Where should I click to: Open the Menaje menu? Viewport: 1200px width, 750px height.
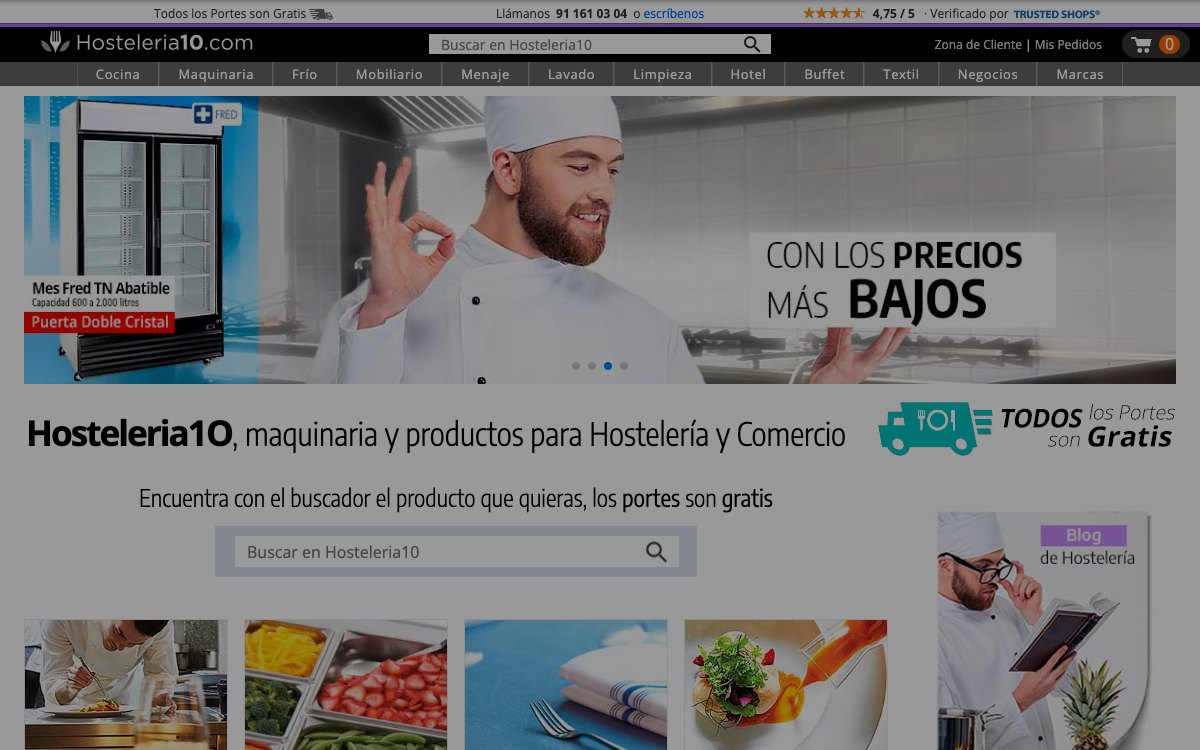[x=485, y=74]
